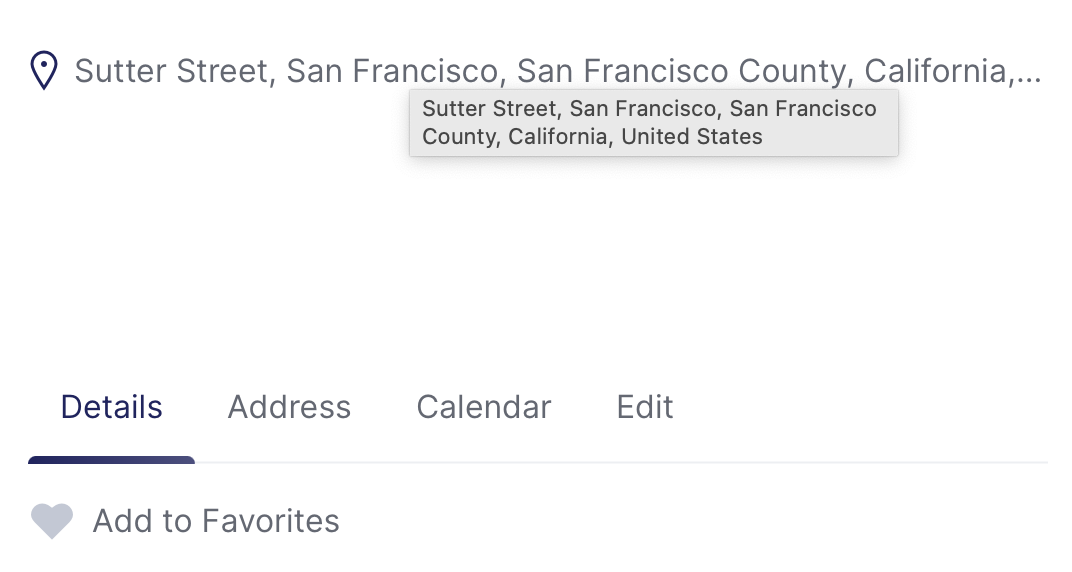The height and width of the screenshot is (572, 1072).
Task: Click 'Sutter Street' inside the tooltip
Action: click(490, 109)
